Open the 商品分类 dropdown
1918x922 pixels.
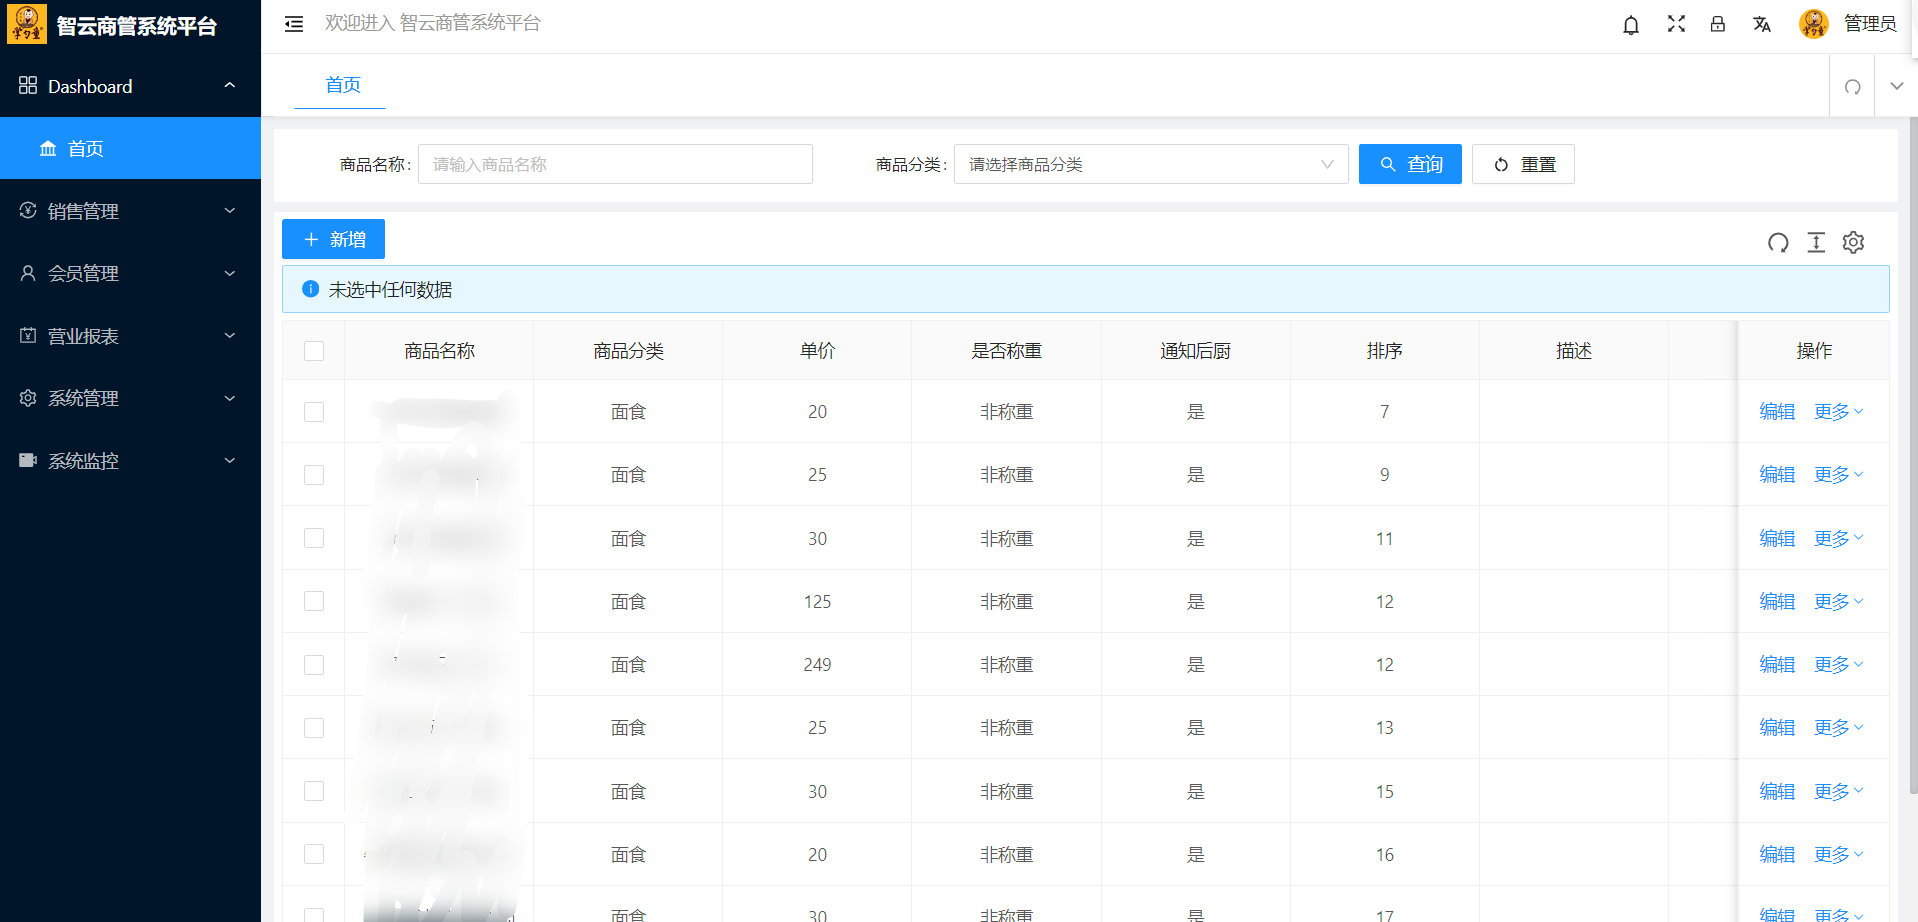[1151, 164]
